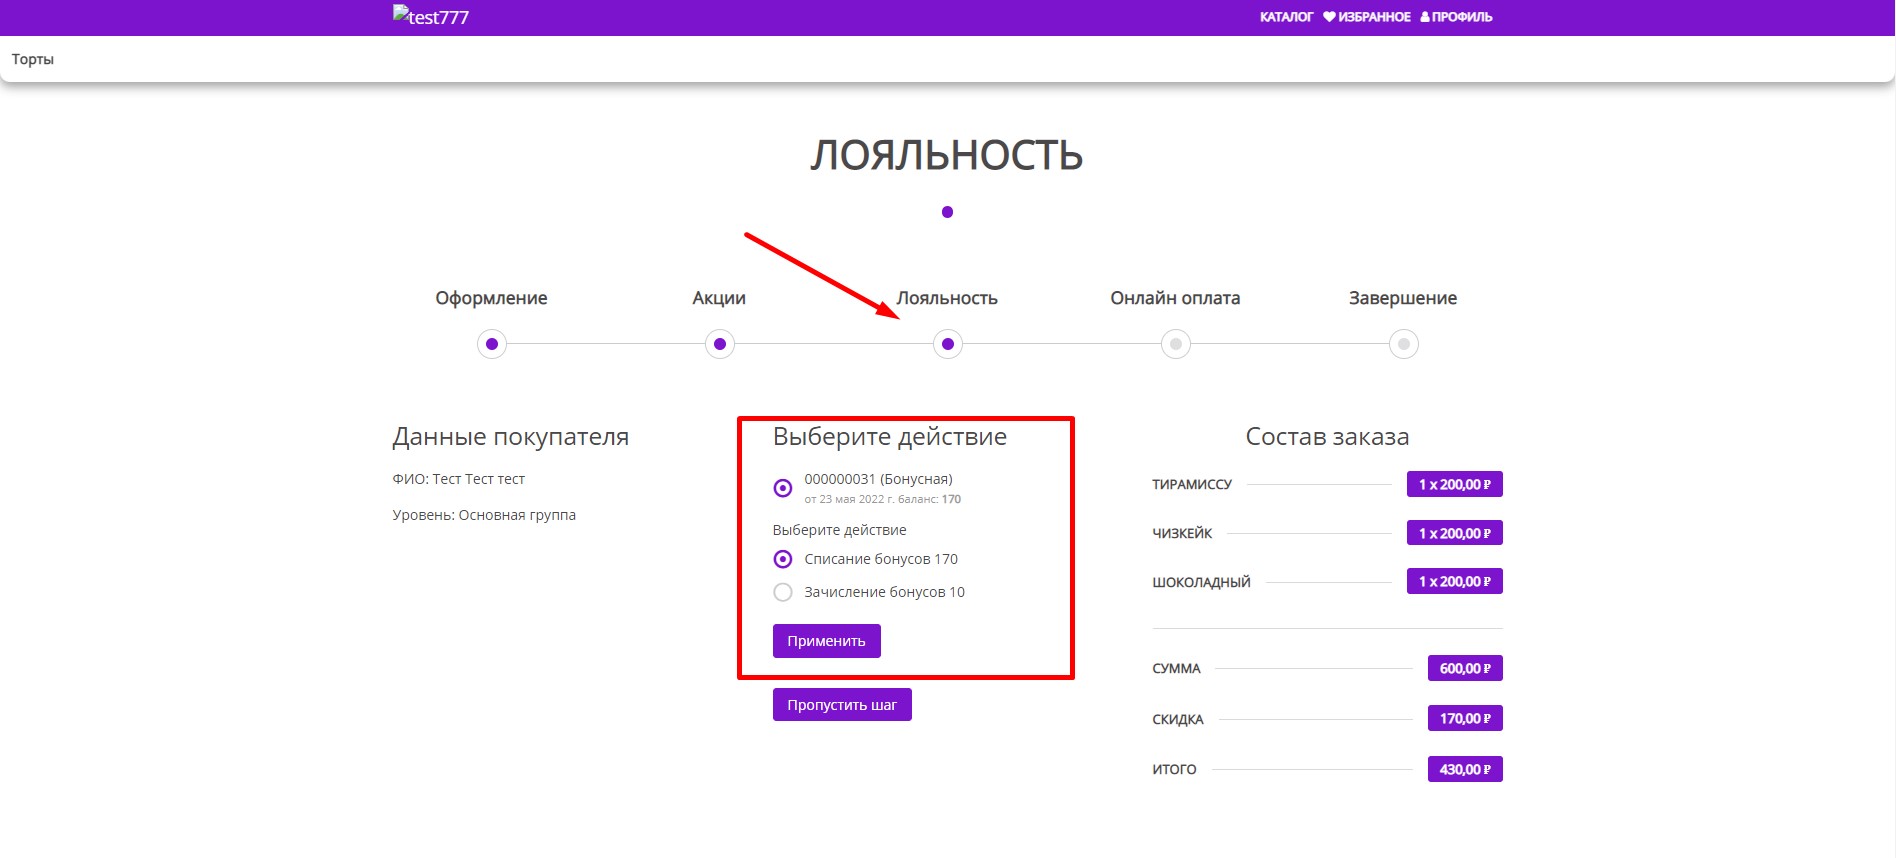Click the Лояльность step dot
Screen dimensions: 1896x858
pyautogui.click(x=948, y=344)
